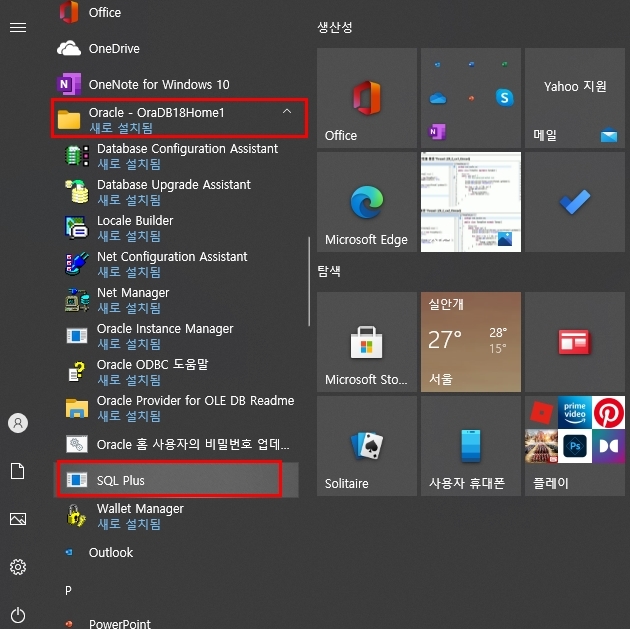
Task: Click the letter P section header
Action: (x=68, y=590)
